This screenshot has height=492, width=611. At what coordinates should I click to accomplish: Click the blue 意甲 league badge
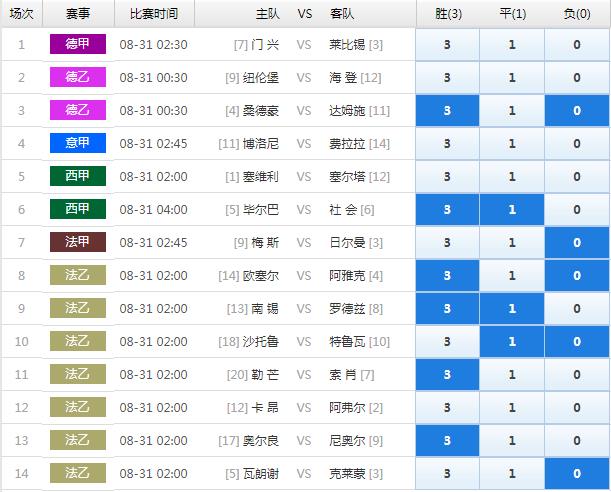[77, 143]
